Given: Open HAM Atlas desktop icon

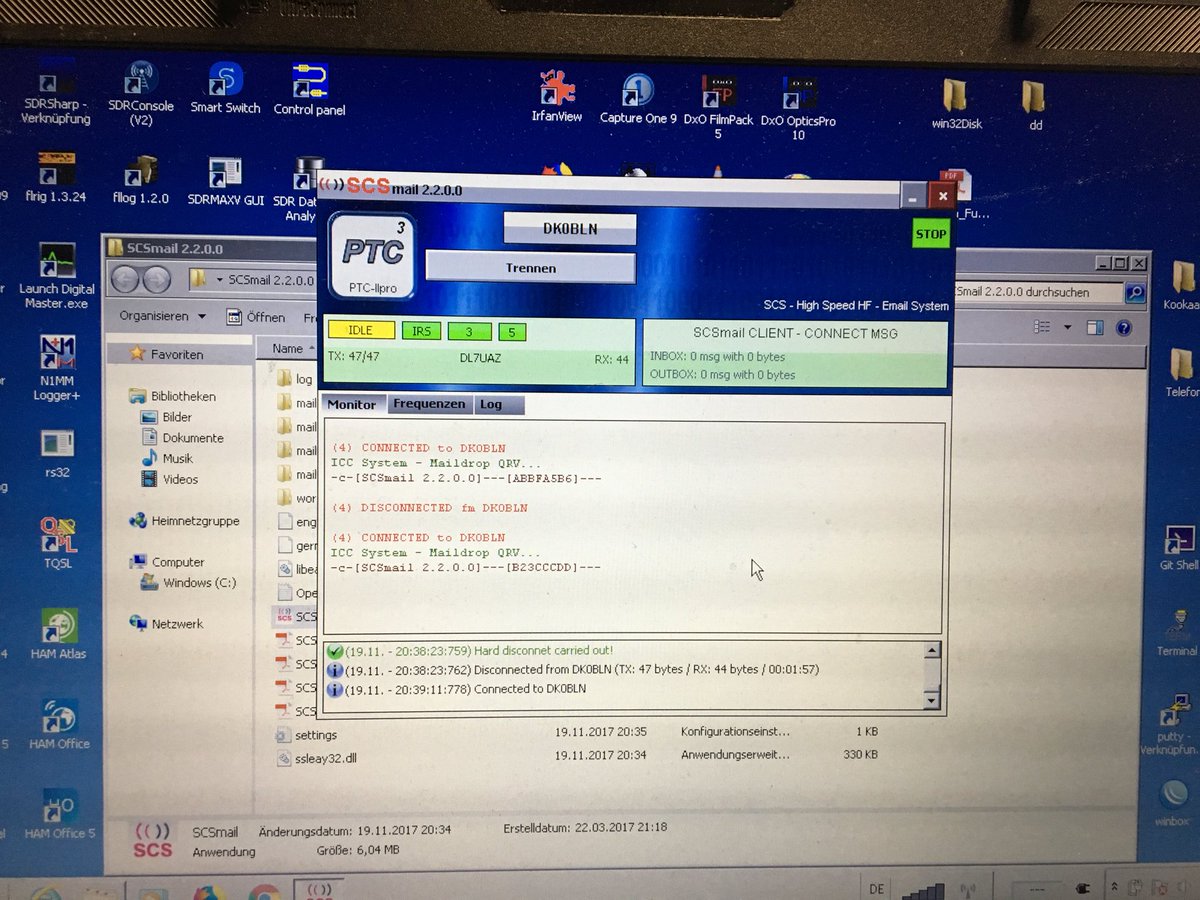Looking at the screenshot, I should tap(58, 634).
